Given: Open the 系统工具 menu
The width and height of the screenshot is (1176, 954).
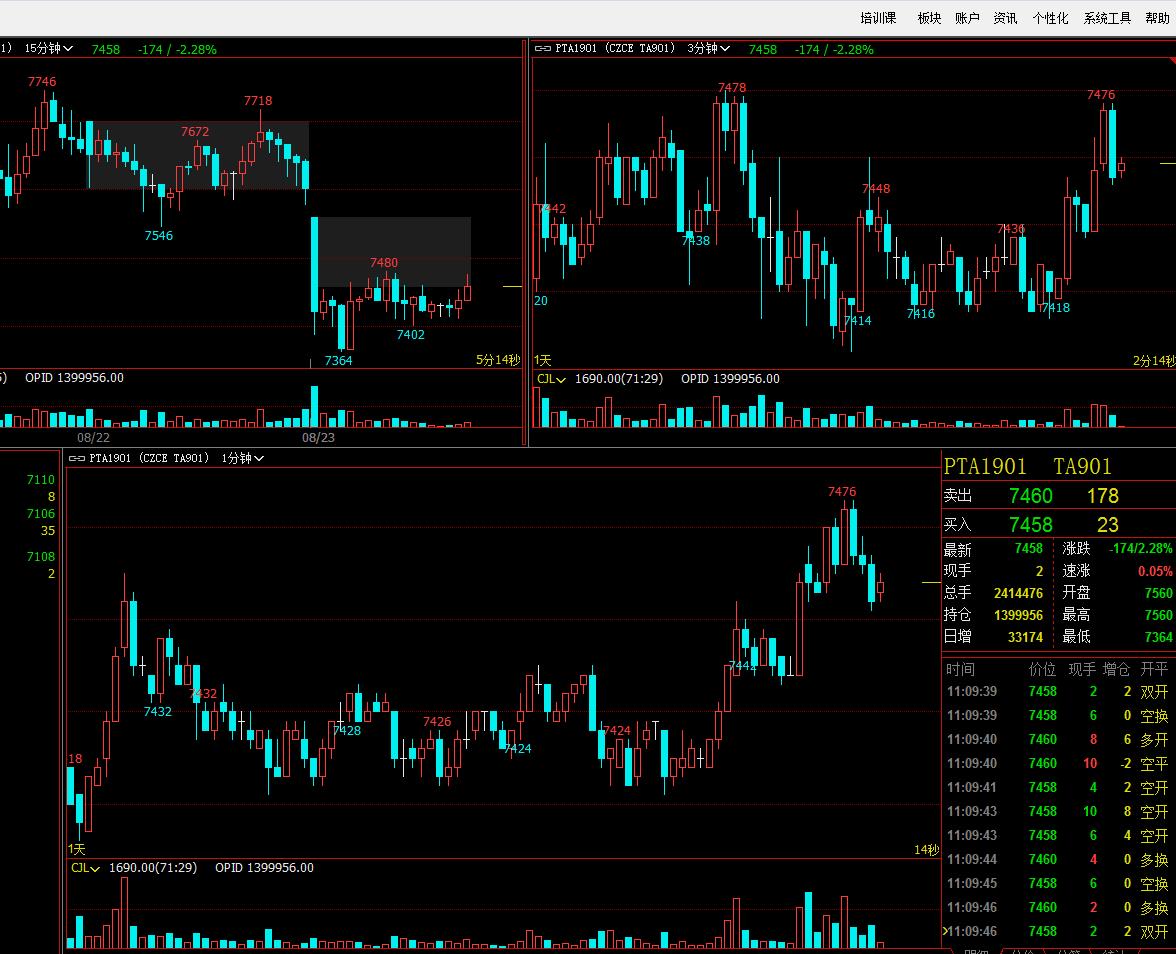Looking at the screenshot, I should (x=1107, y=18).
